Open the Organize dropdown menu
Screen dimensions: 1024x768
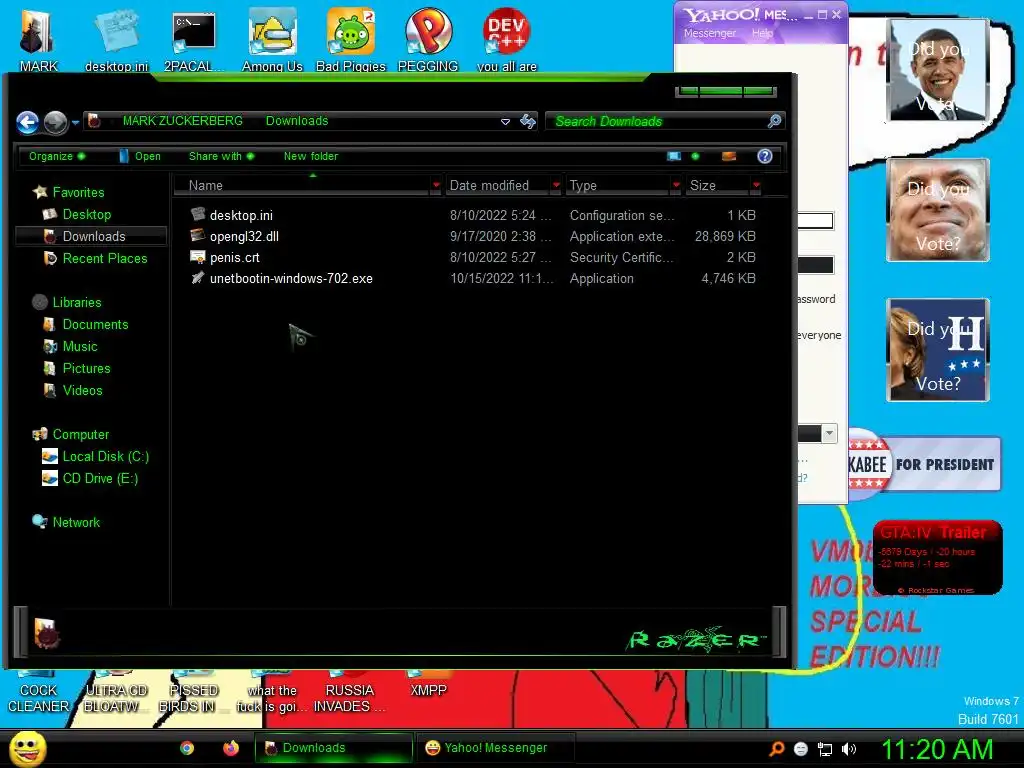pos(57,156)
